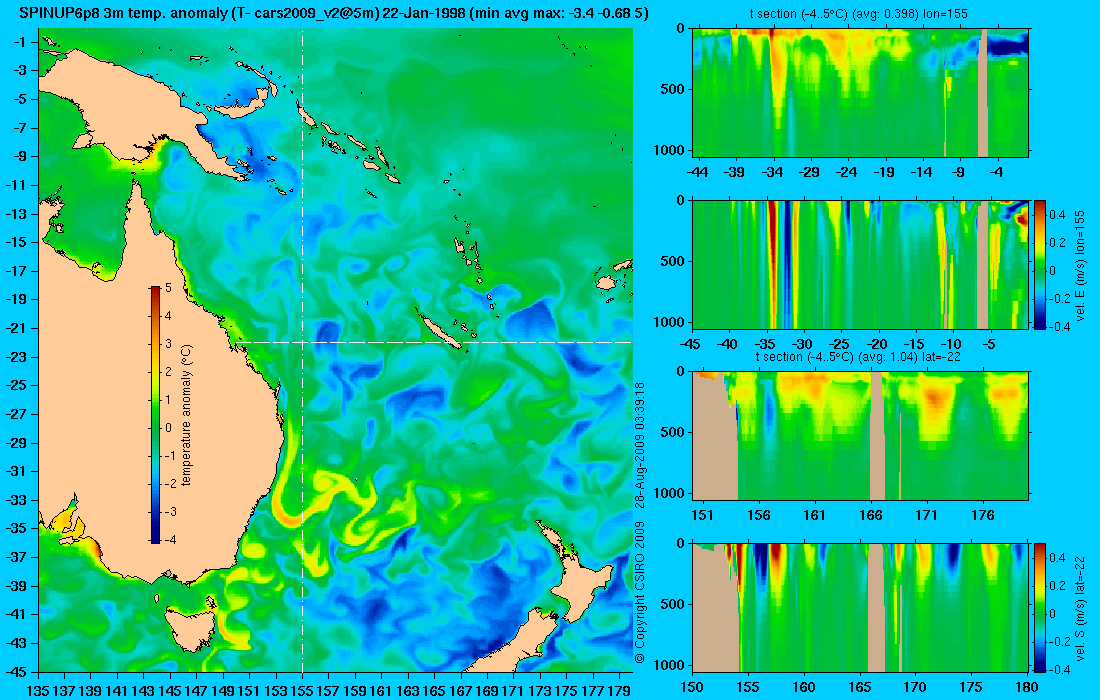Click the SPINUP6p8 temp. anomaly title text
Viewport: 1100px width, 700px height.
333,13
